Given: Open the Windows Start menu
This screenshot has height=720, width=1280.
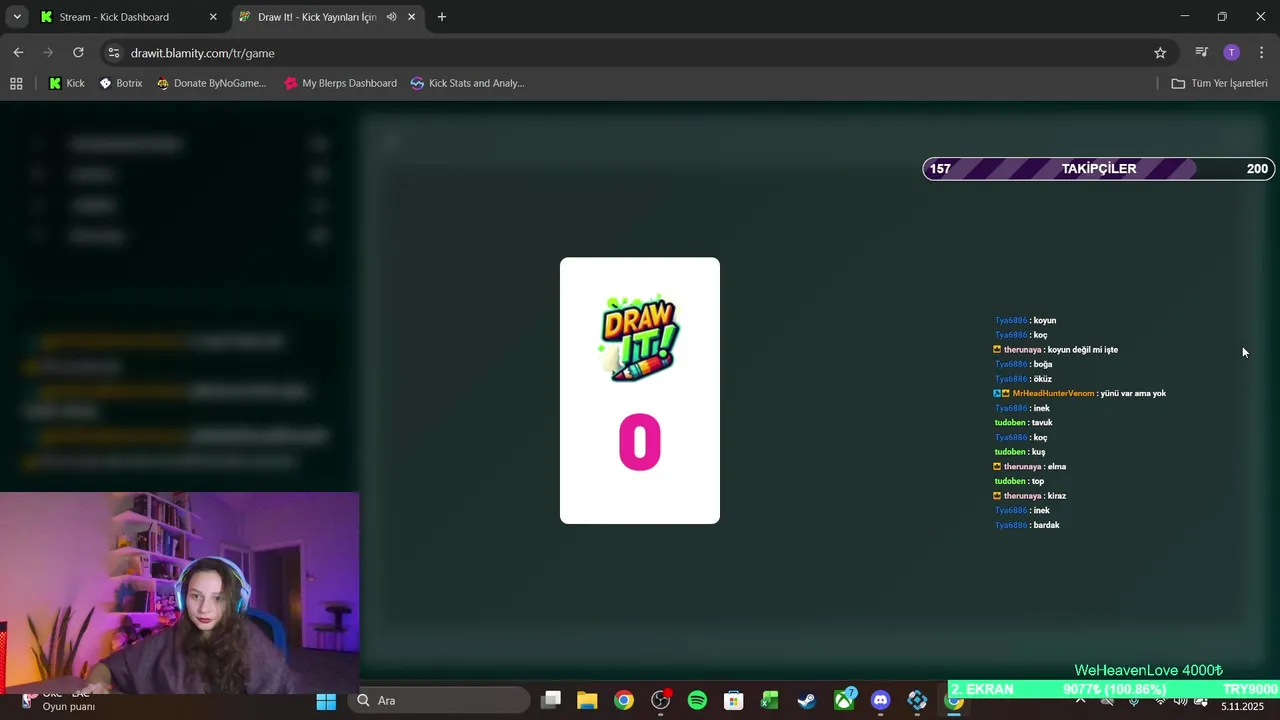Looking at the screenshot, I should 326,701.
